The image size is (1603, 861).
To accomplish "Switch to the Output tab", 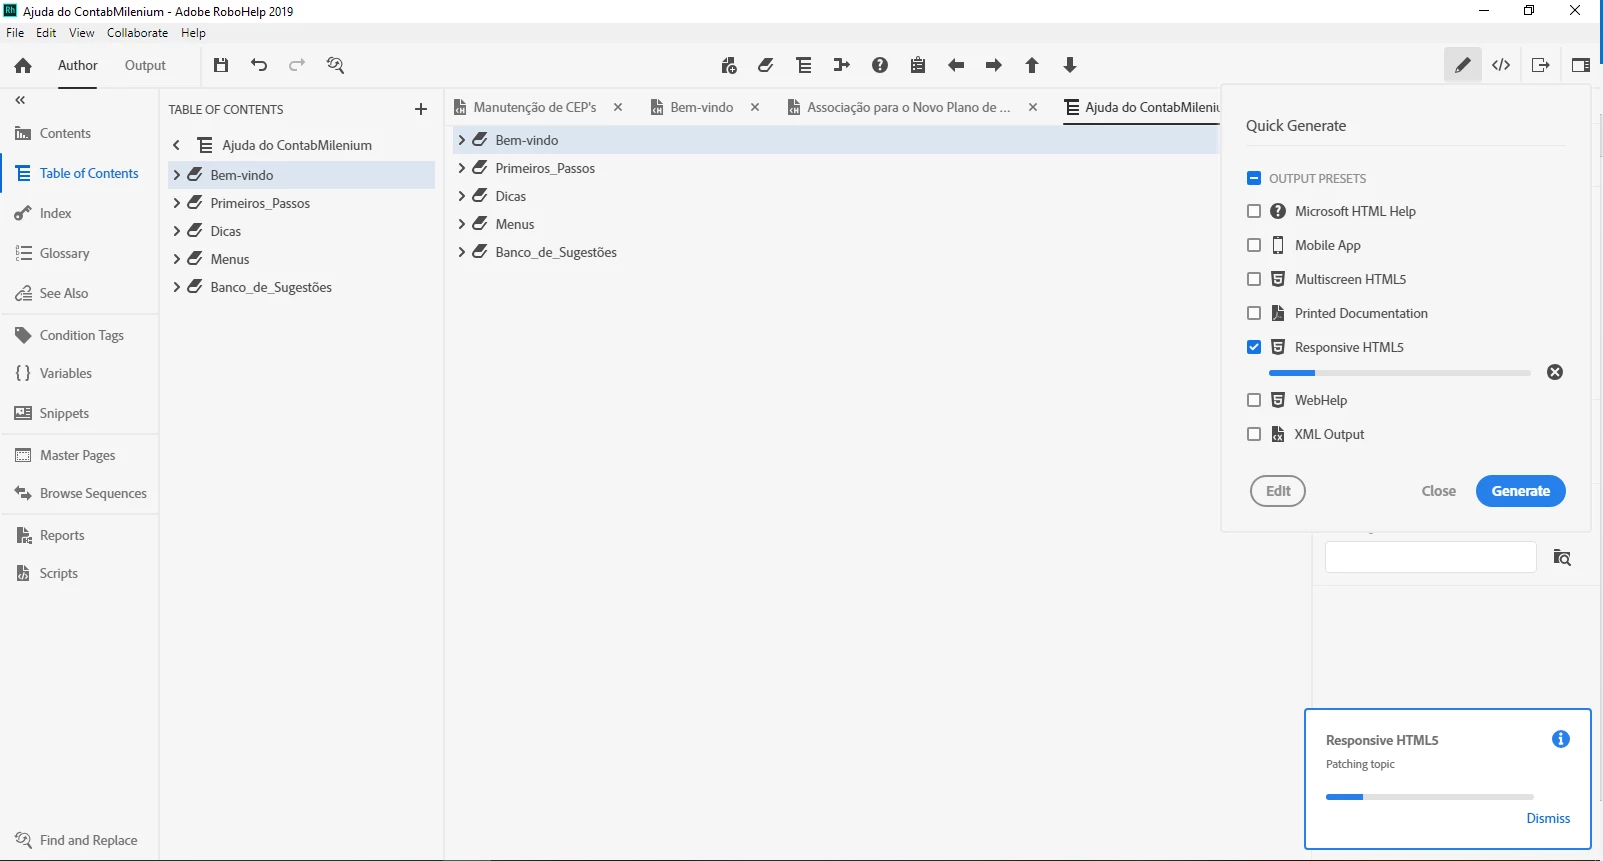I will [x=145, y=65].
